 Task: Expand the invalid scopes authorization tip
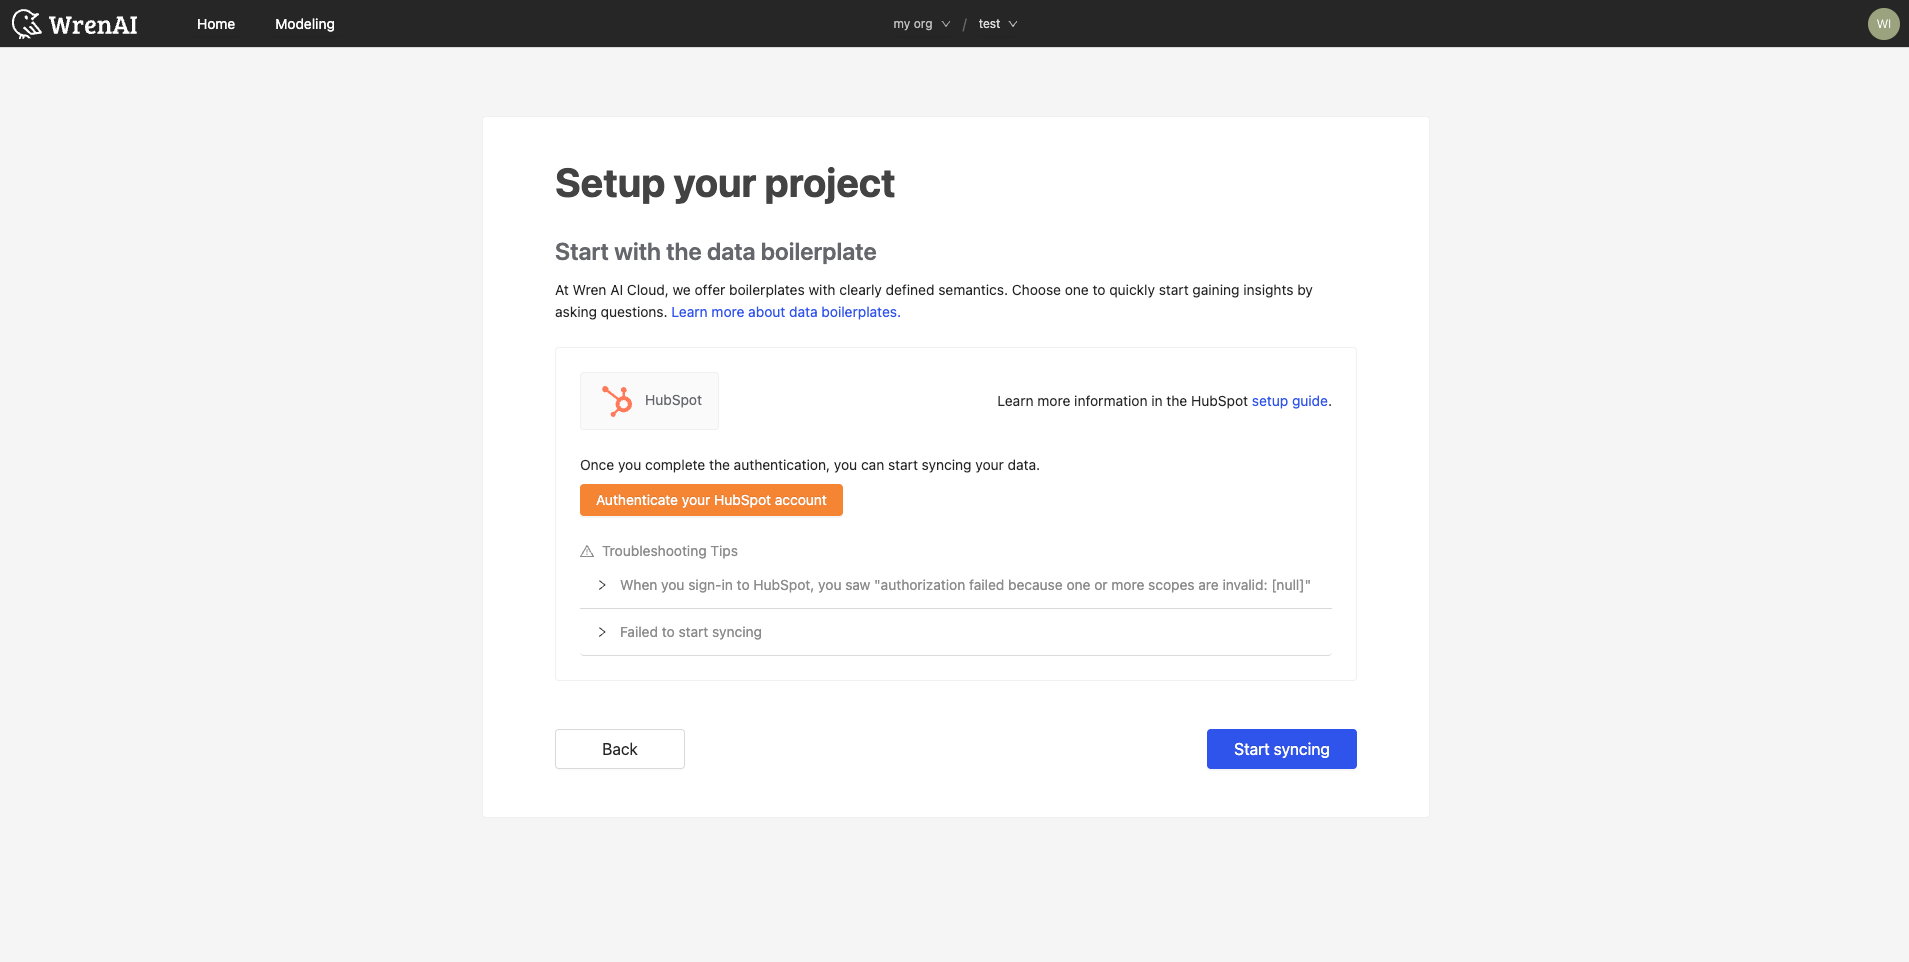(956, 585)
